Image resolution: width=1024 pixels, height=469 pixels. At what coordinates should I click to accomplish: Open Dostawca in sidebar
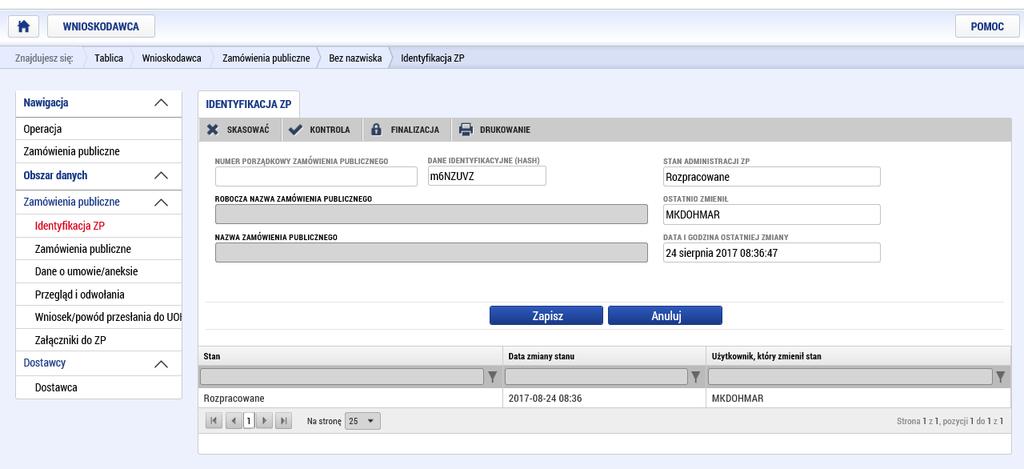pyautogui.click(x=99, y=387)
